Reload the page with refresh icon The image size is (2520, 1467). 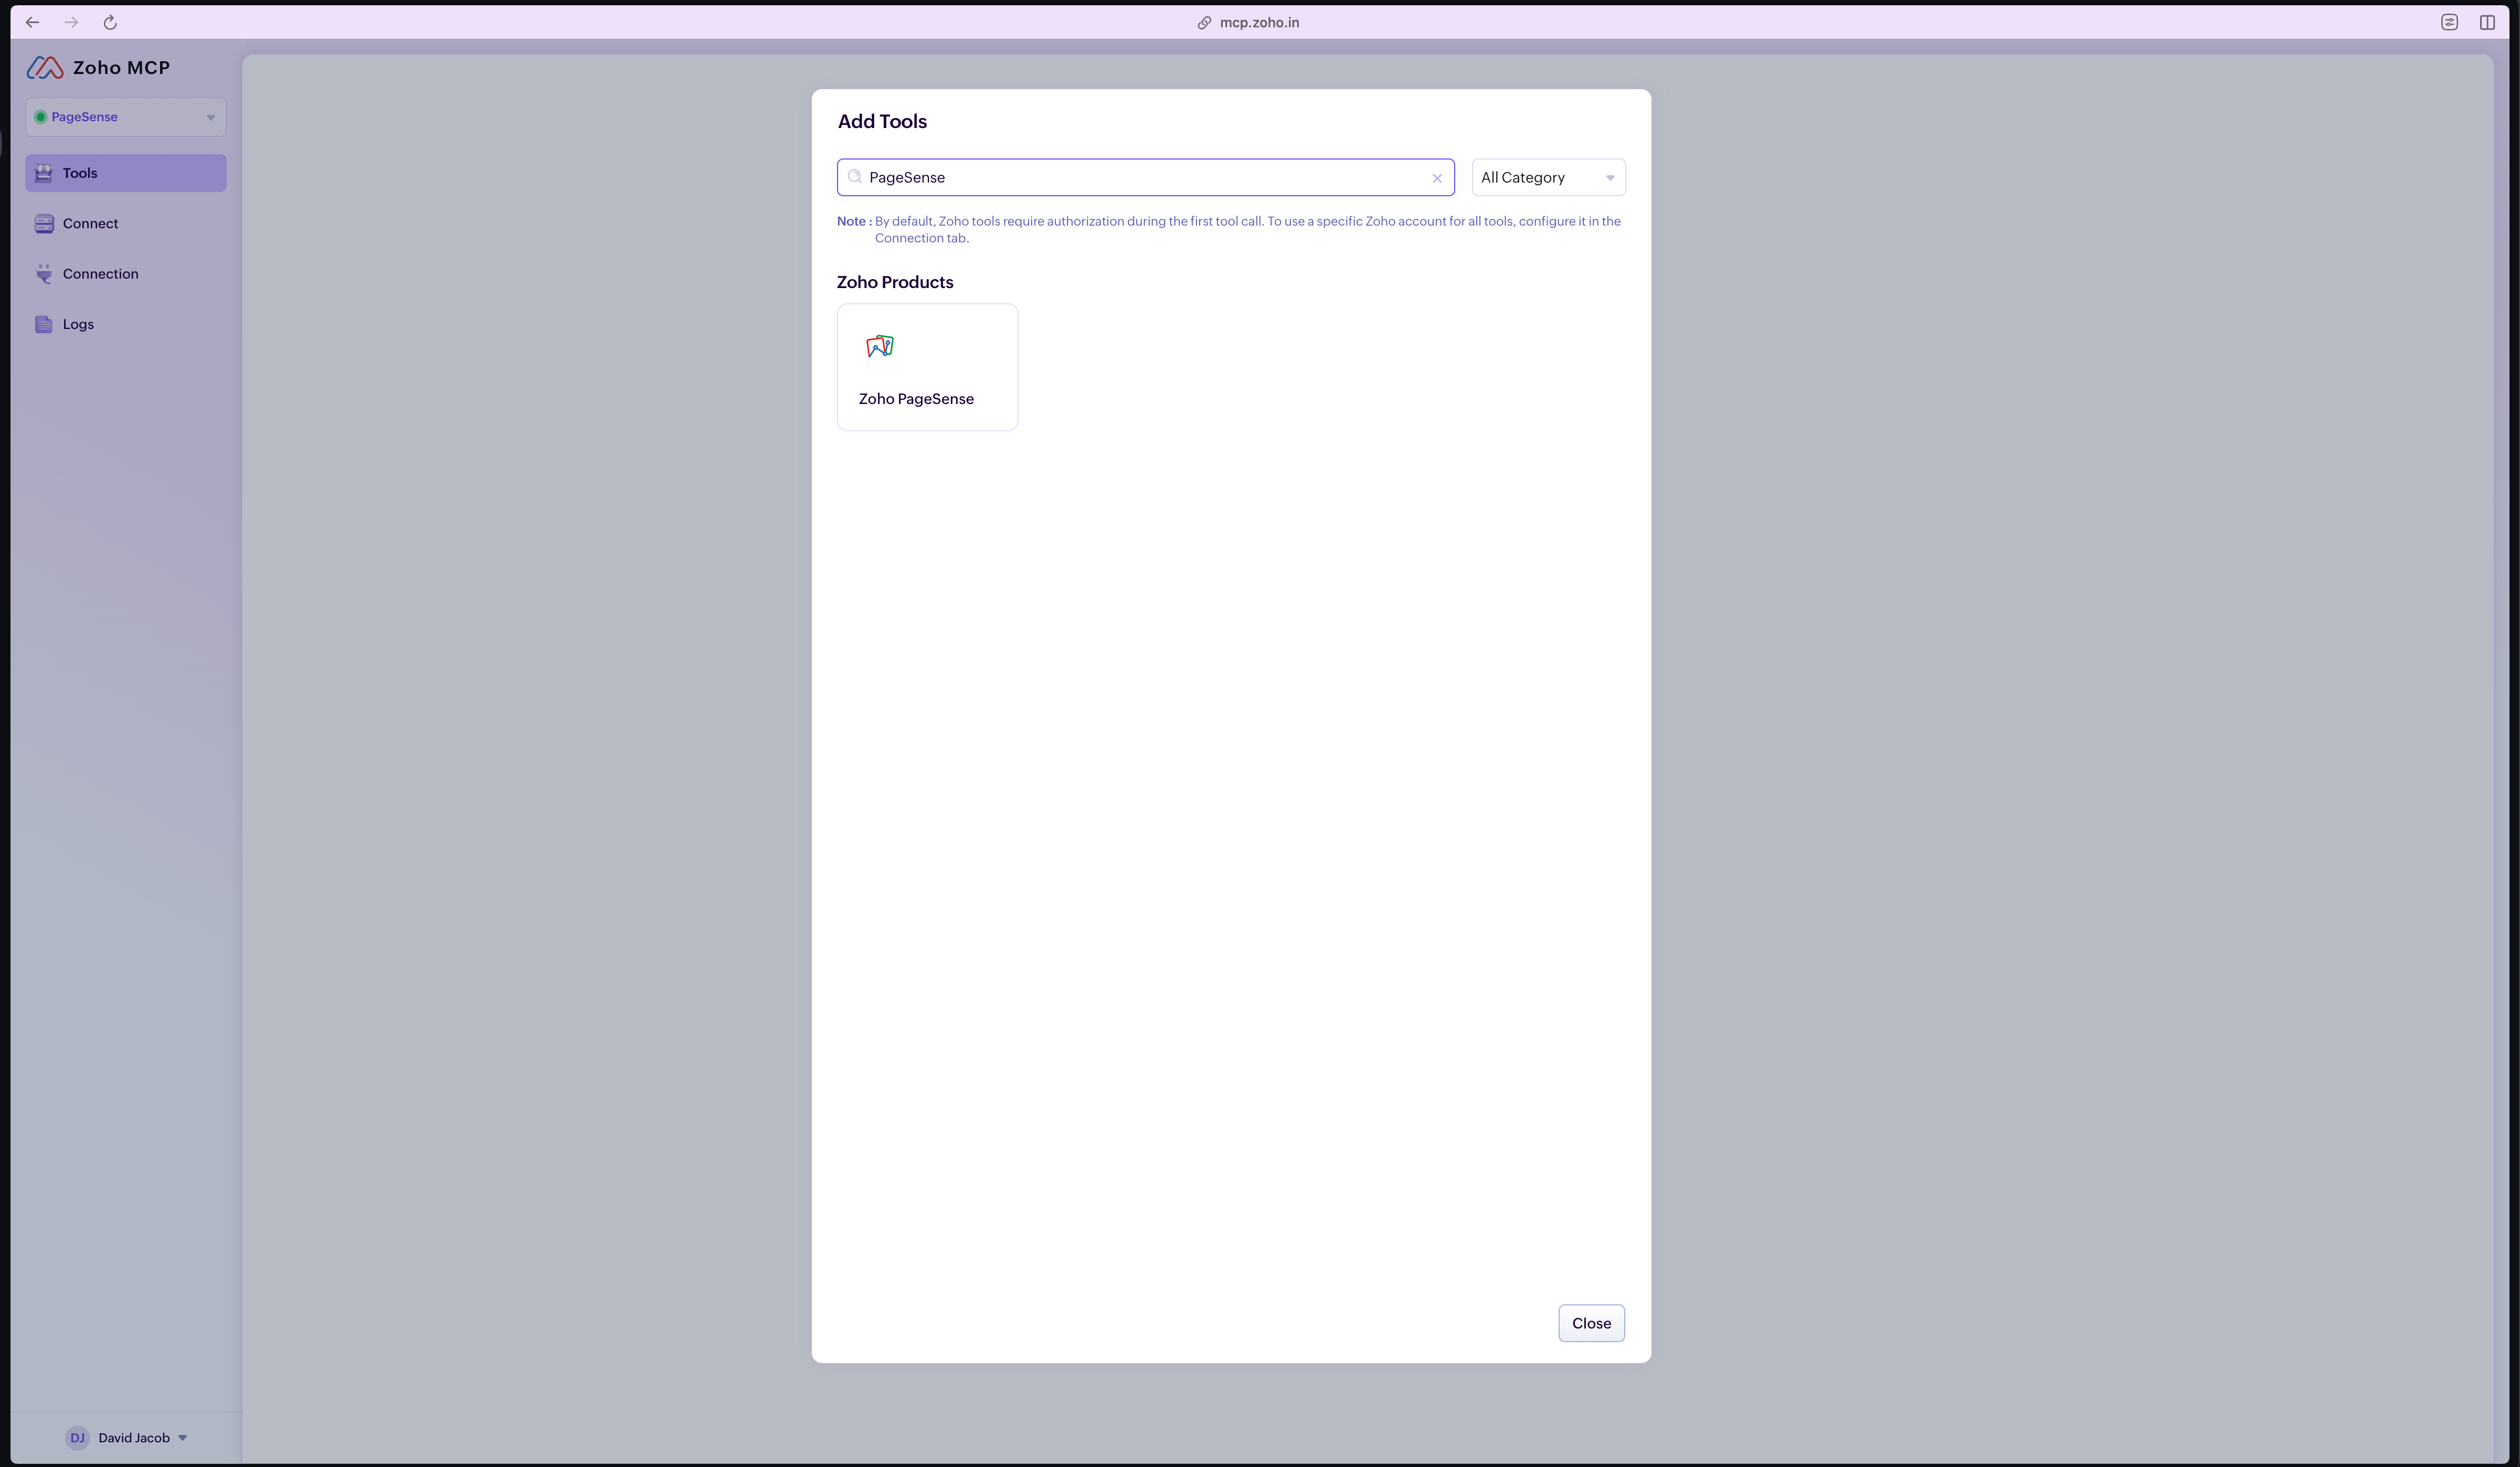tap(110, 22)
